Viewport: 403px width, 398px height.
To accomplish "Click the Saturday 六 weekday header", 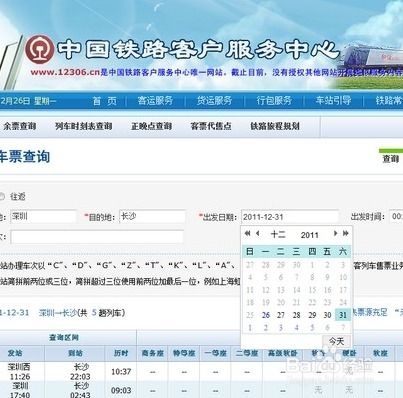I will coord(343,251).
